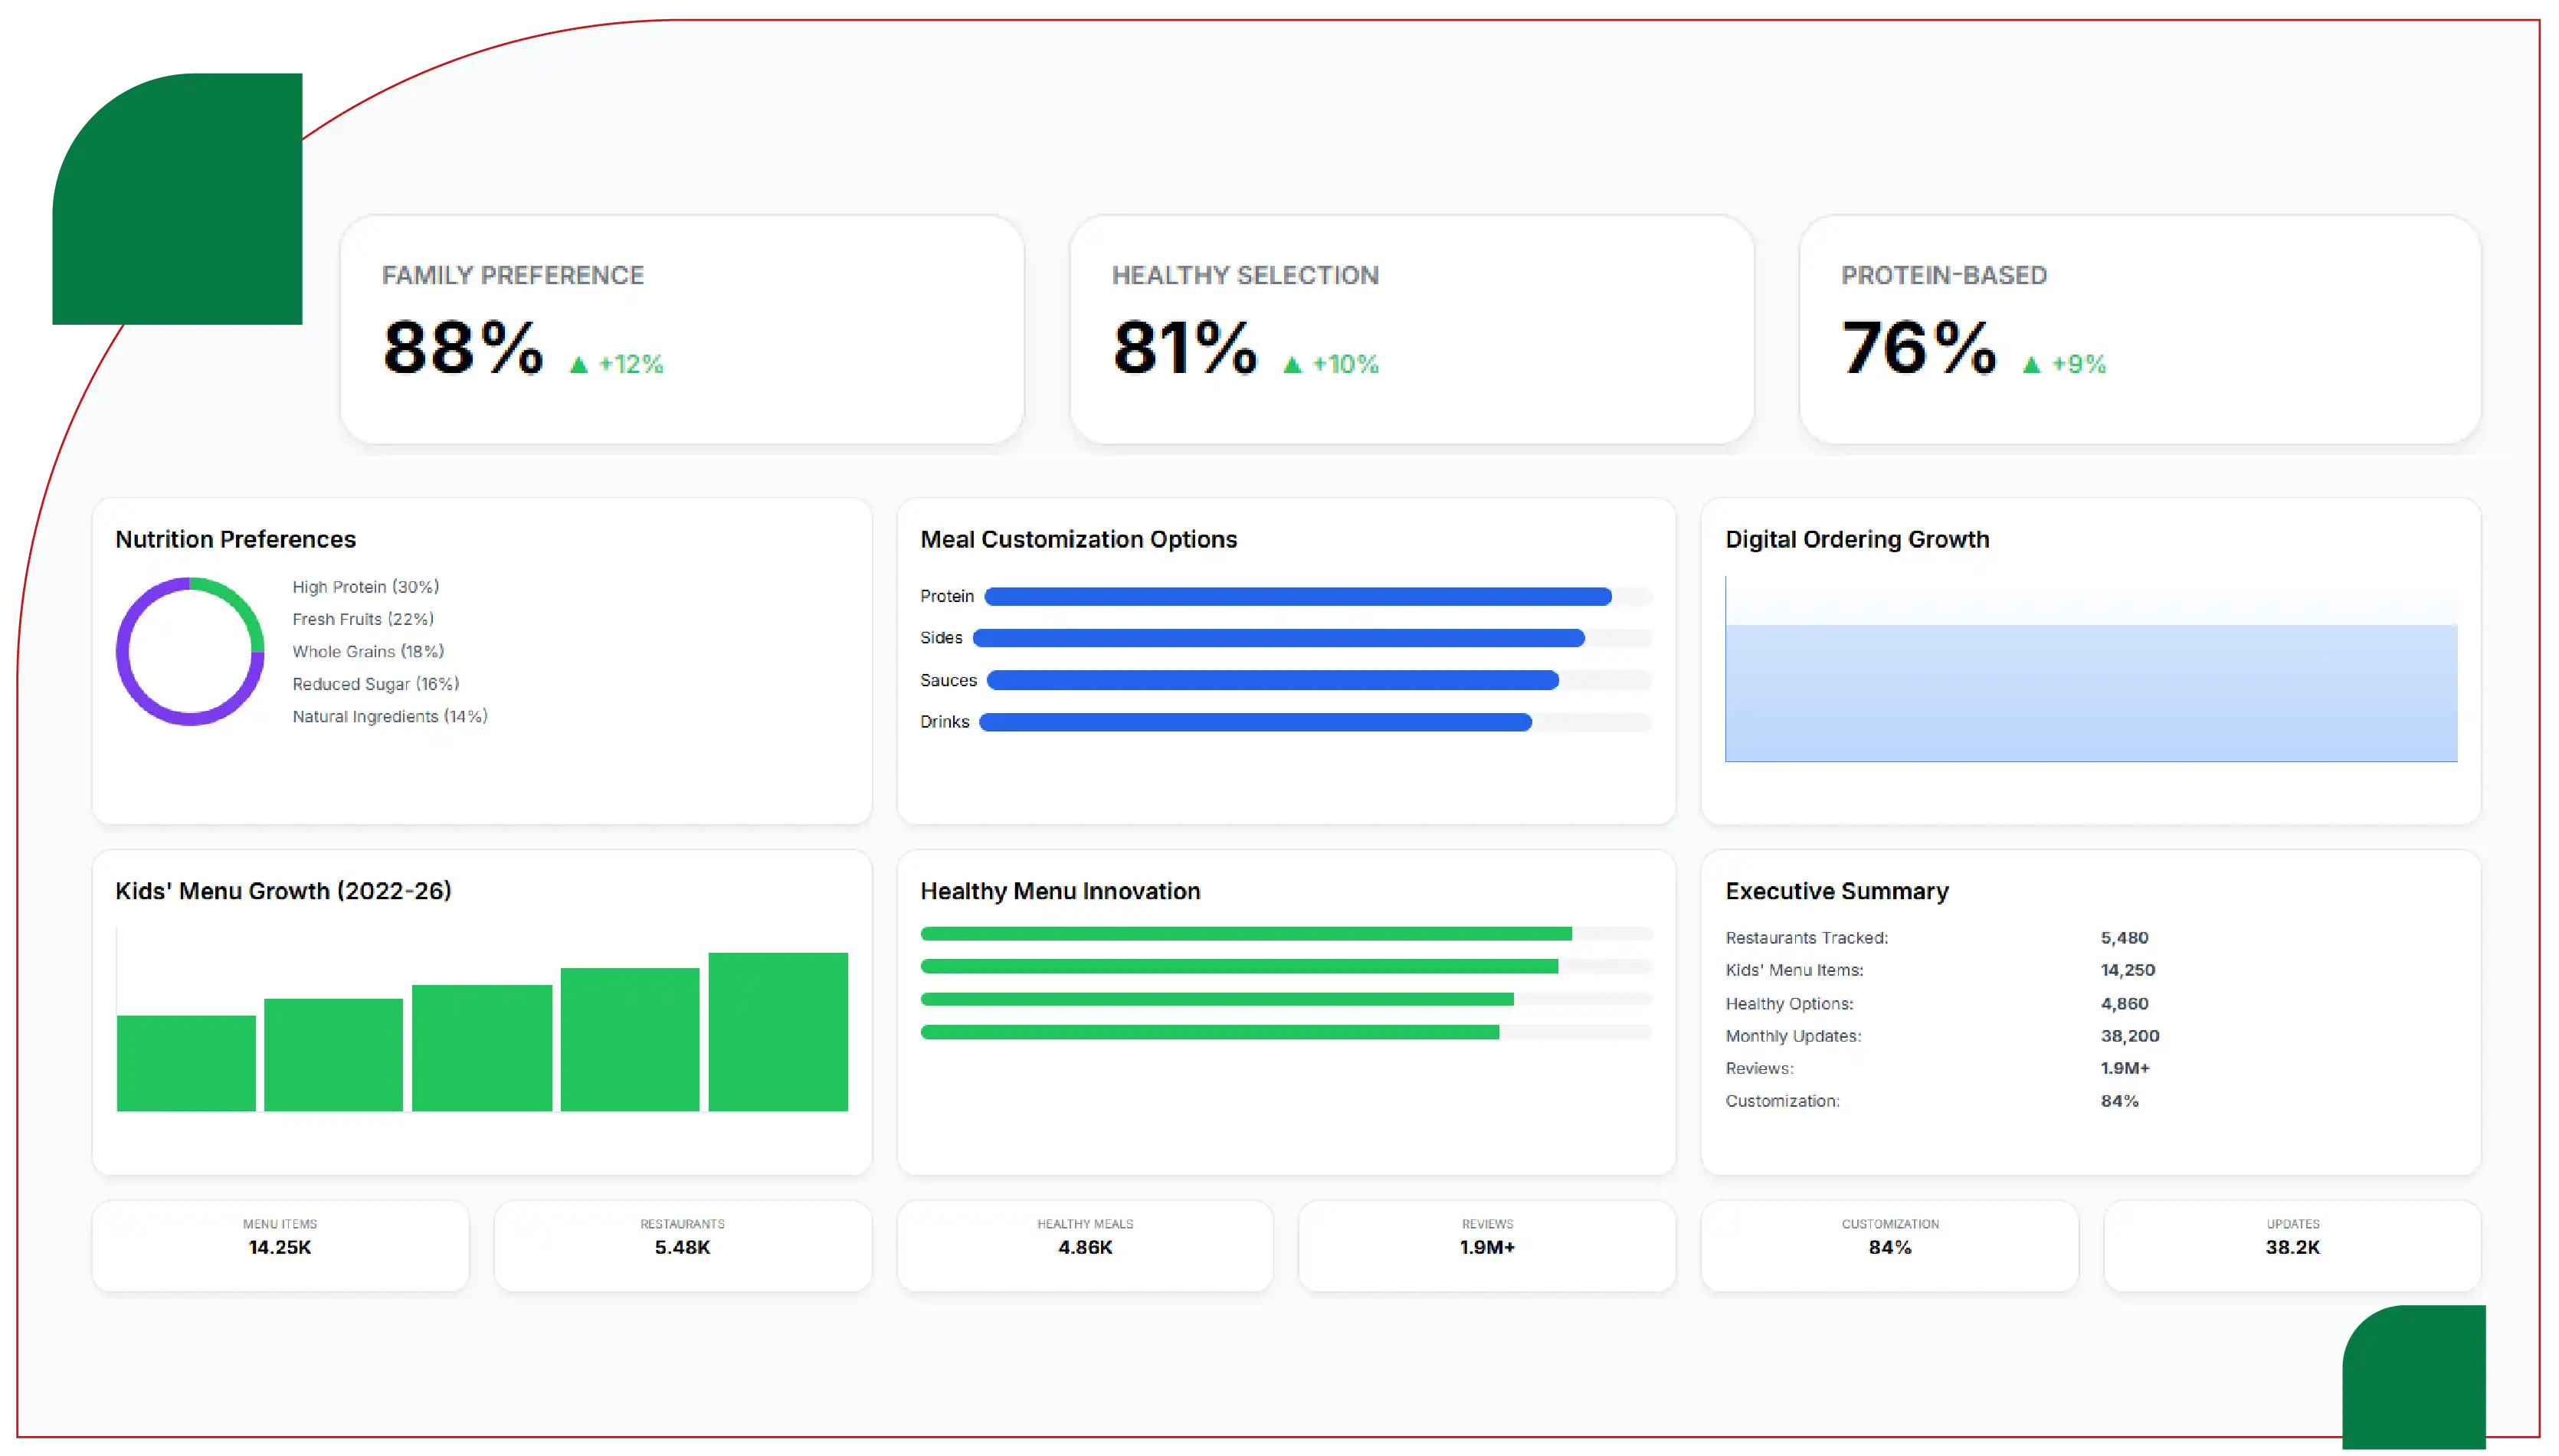The image size is (2559, 1456).
Task: Click the green leaf shape at bottom-right
Action: pyautogui.click(x=2413, y=1376)
